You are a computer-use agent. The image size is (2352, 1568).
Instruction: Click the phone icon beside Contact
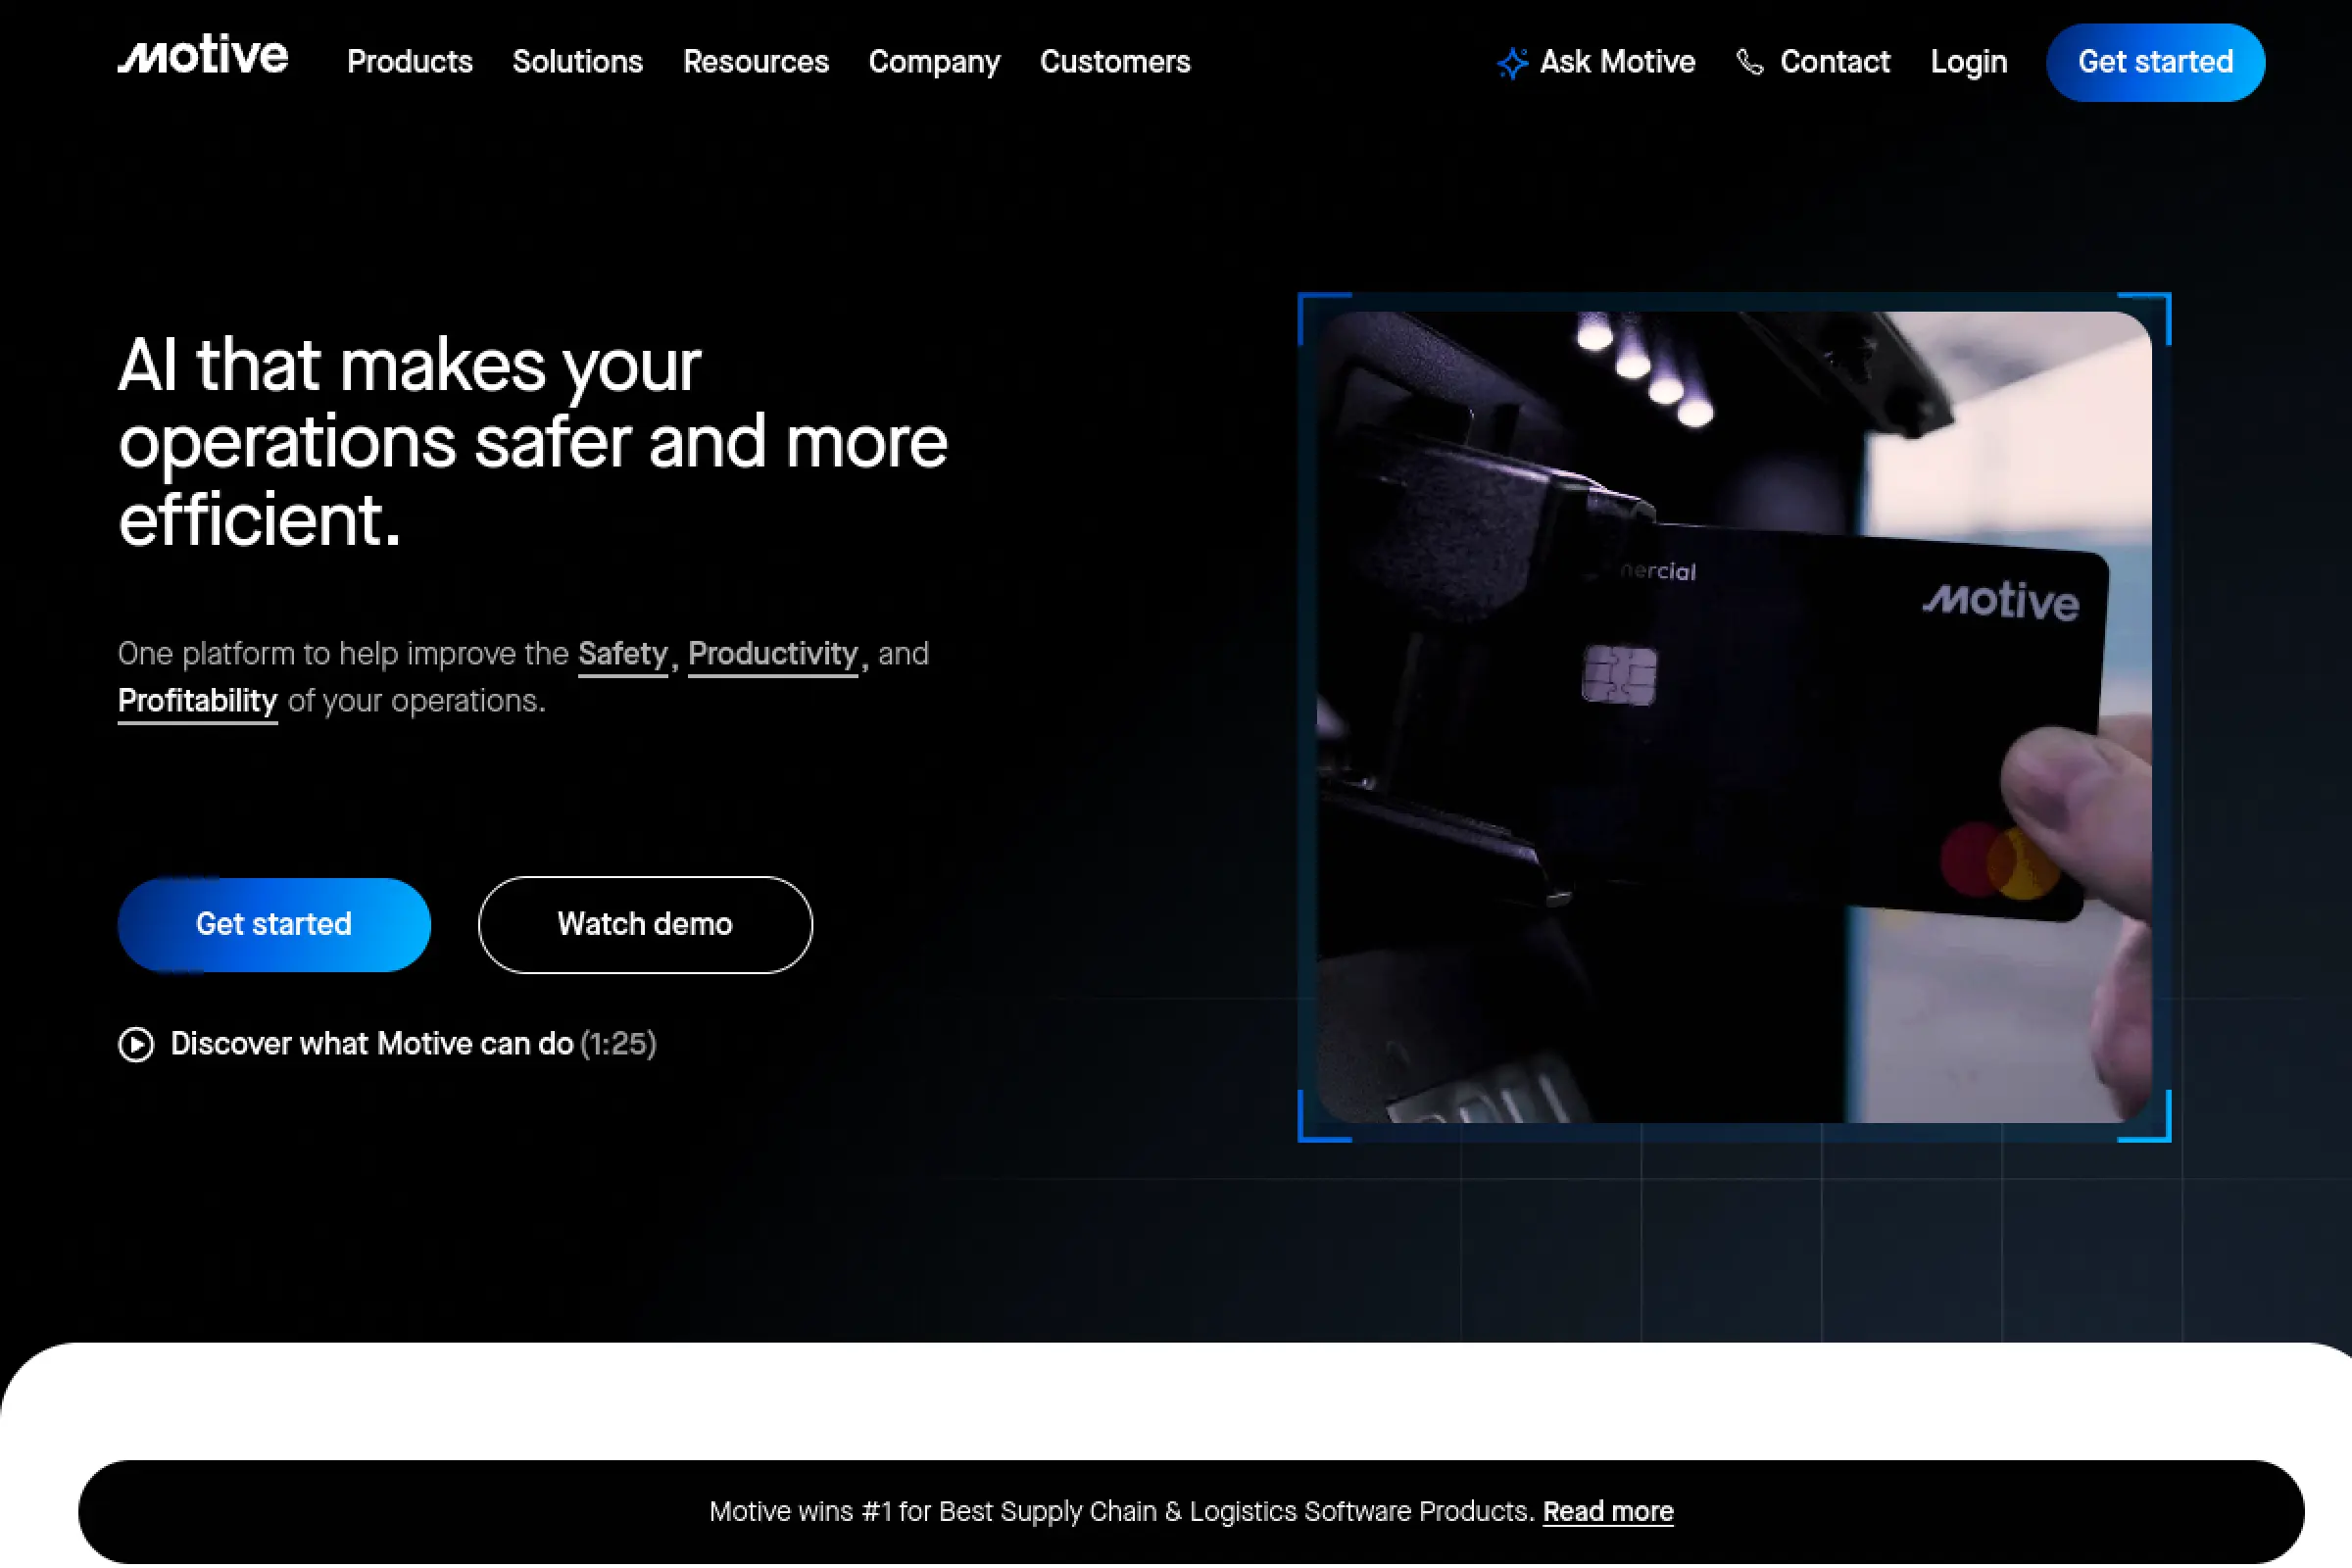tap(1749, 63)
